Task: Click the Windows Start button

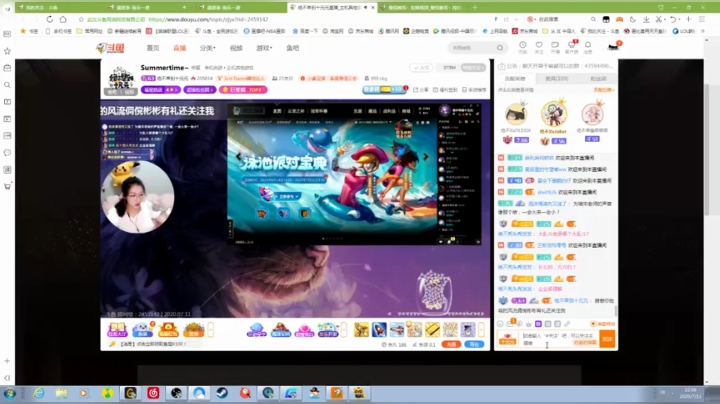Action: (9, 393)
